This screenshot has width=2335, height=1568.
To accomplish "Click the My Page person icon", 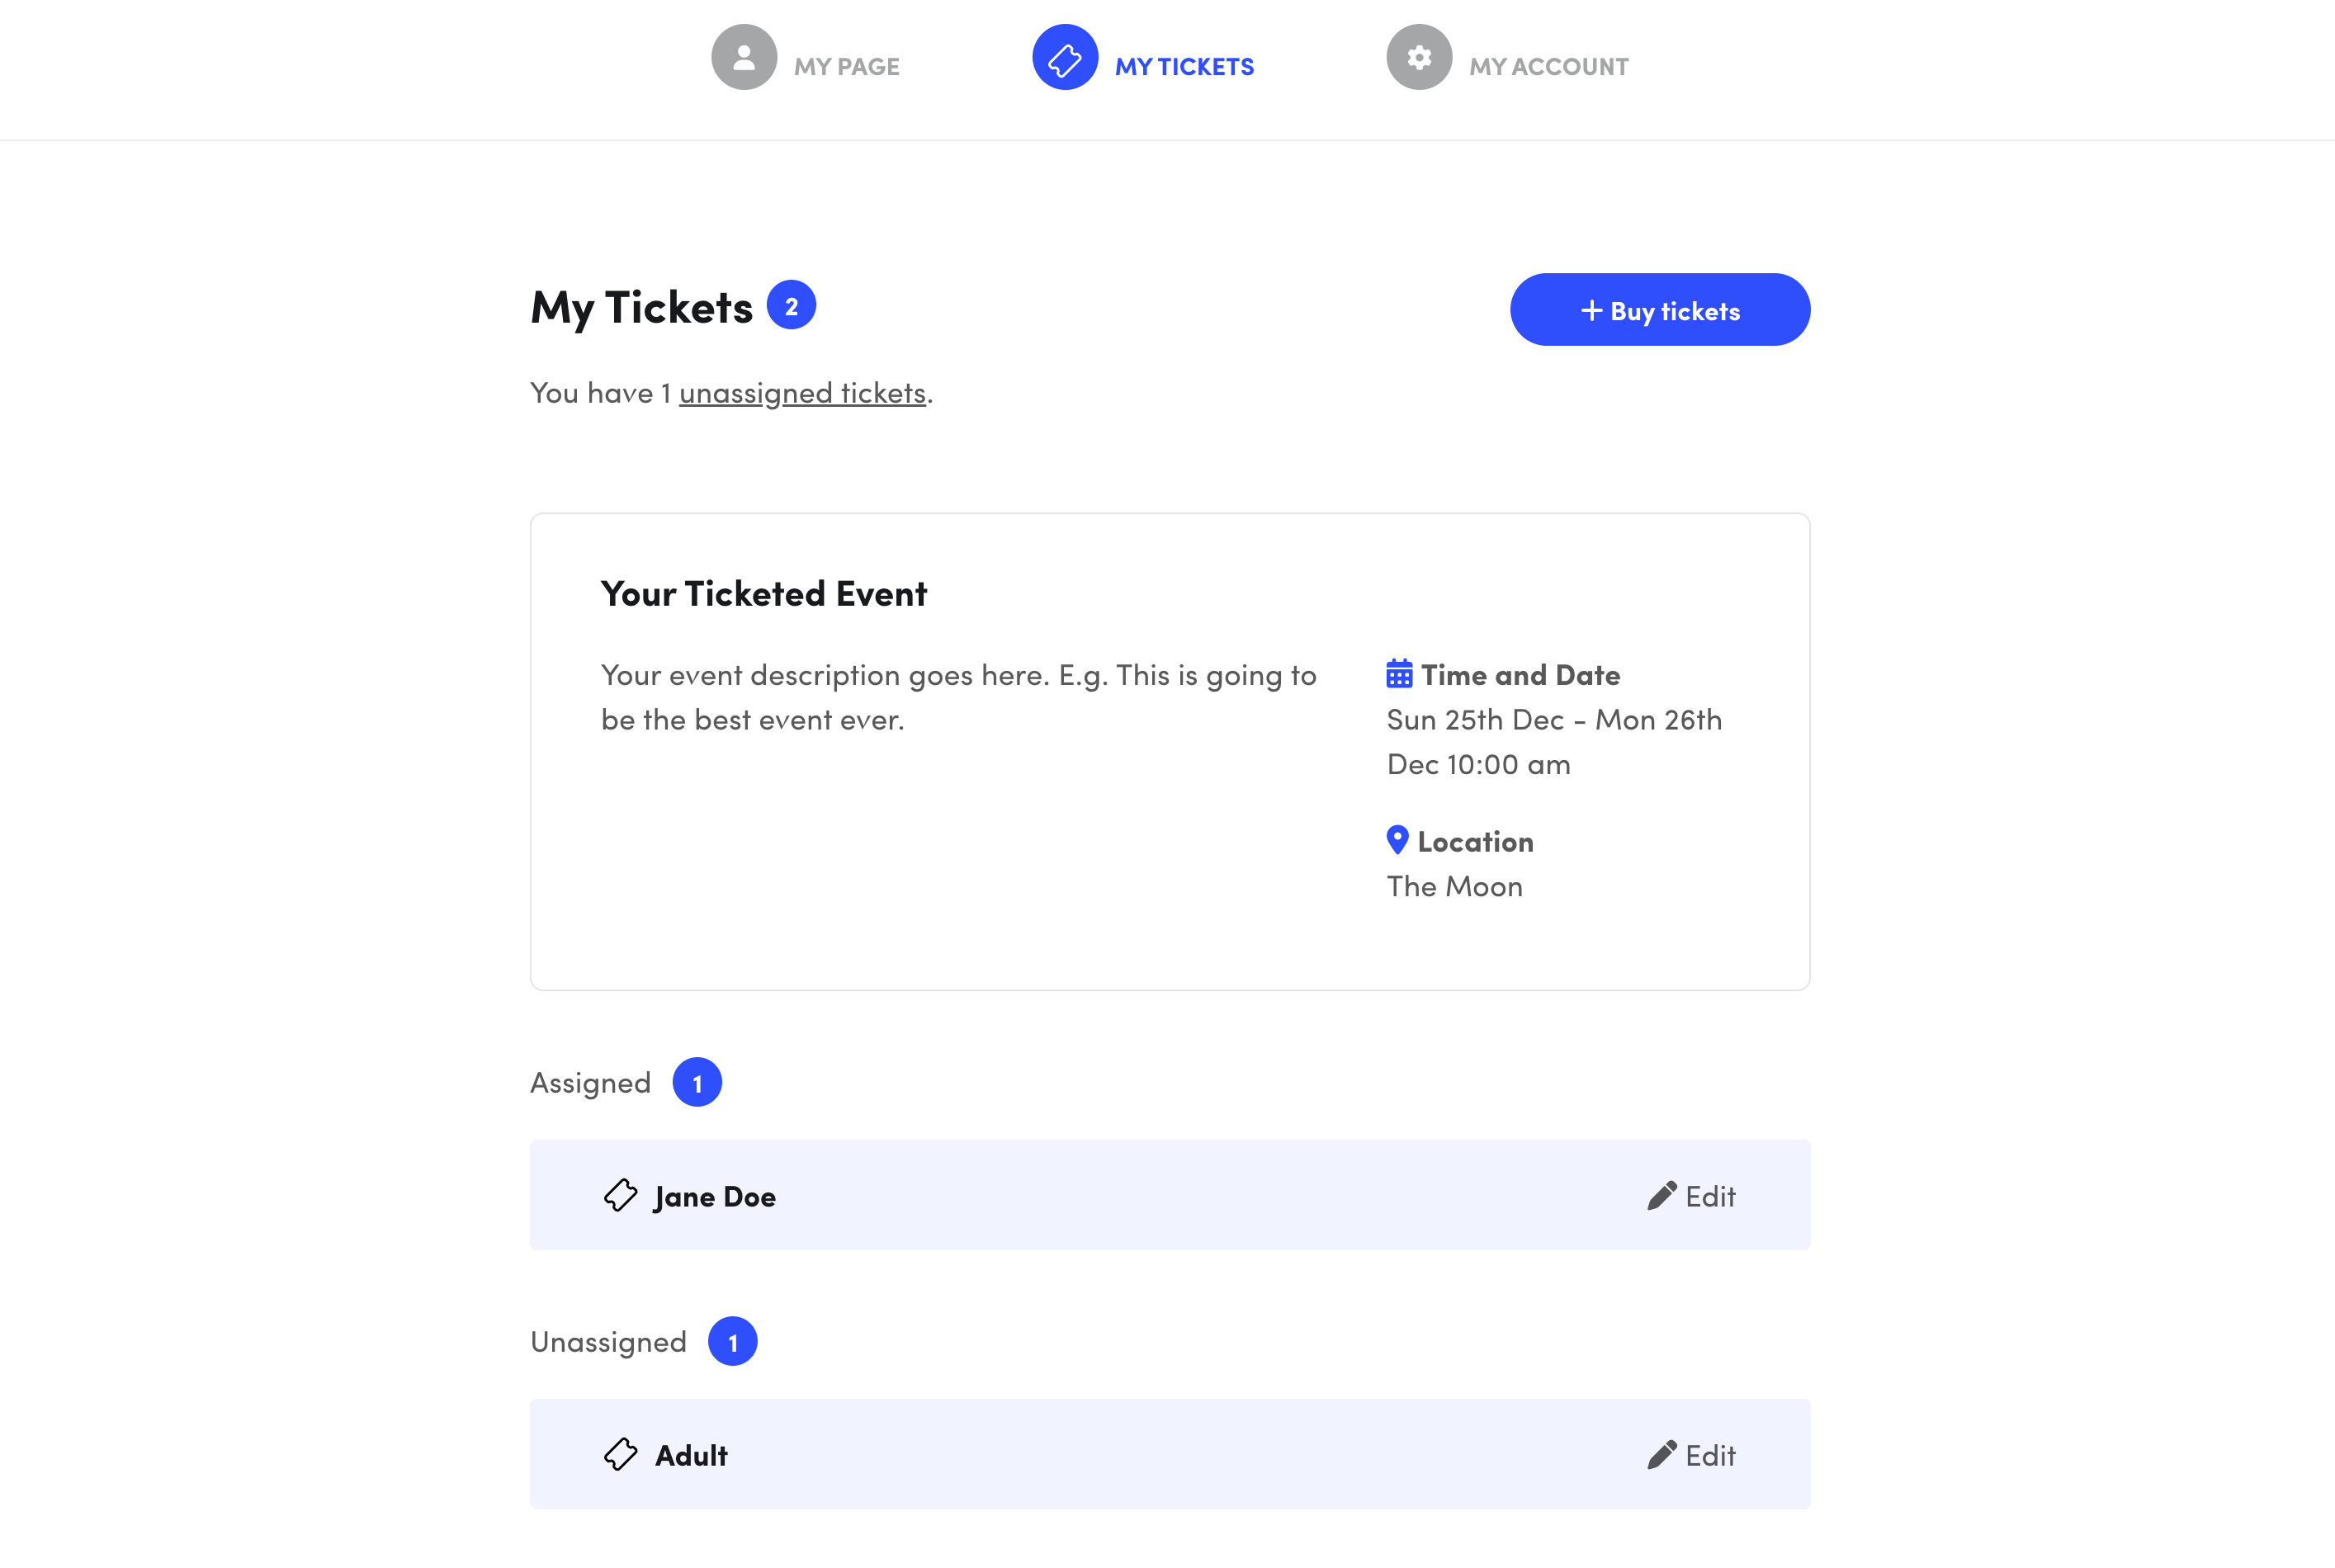I will pyautogui.click(x=744, y=57).
